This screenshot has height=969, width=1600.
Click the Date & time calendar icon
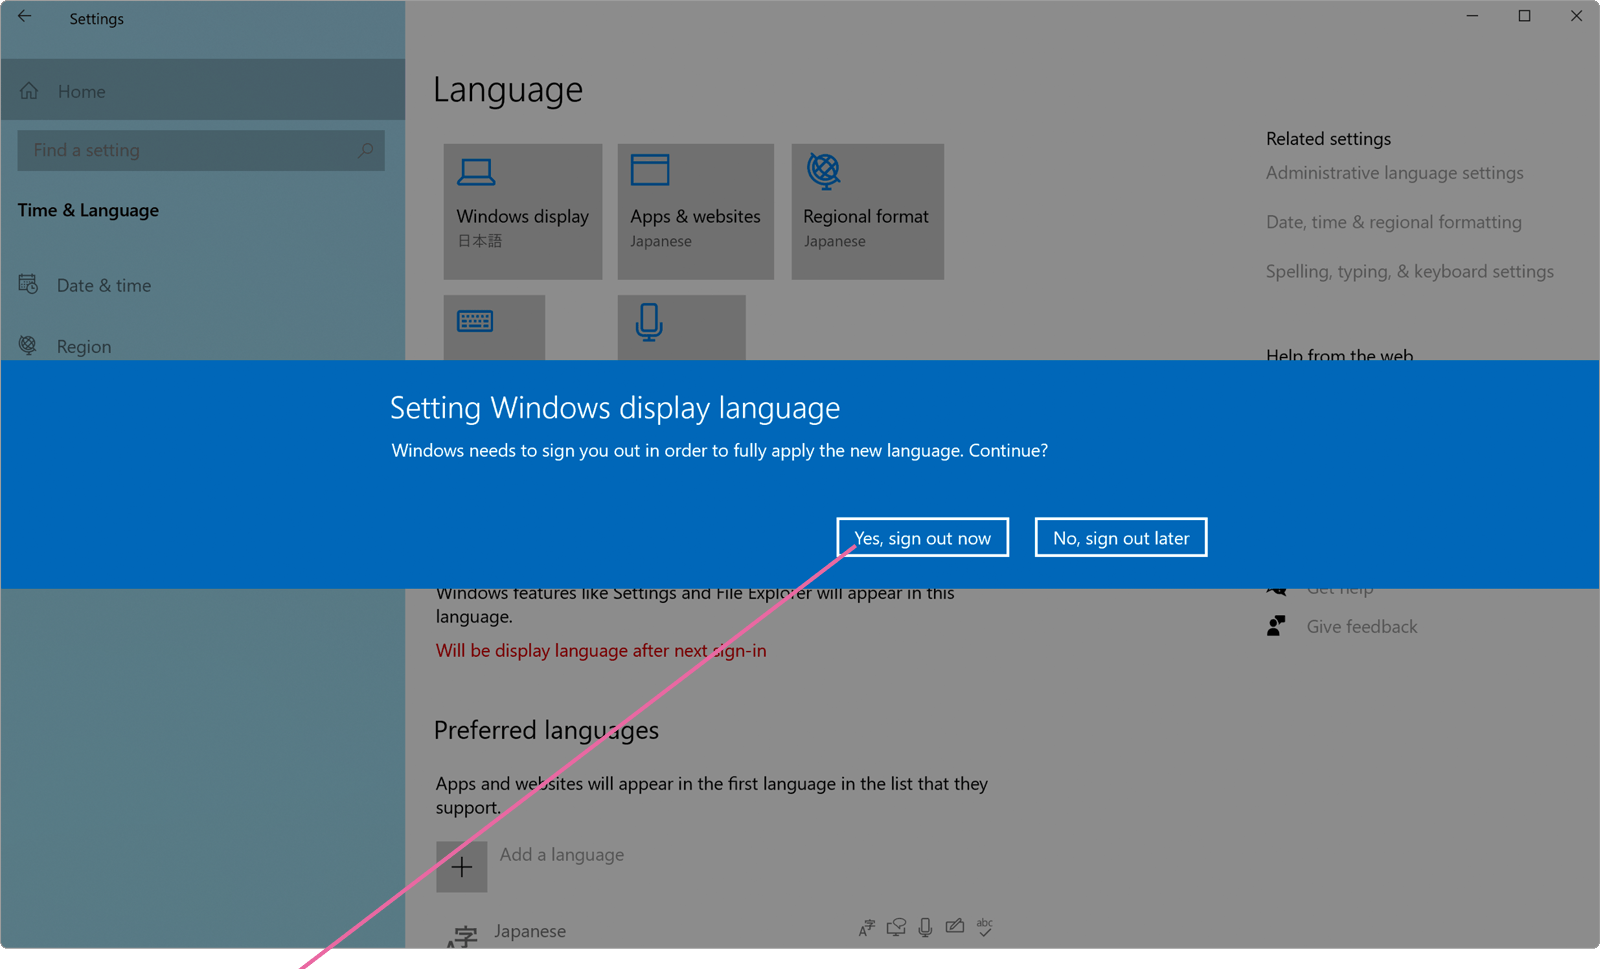point(29,285)
